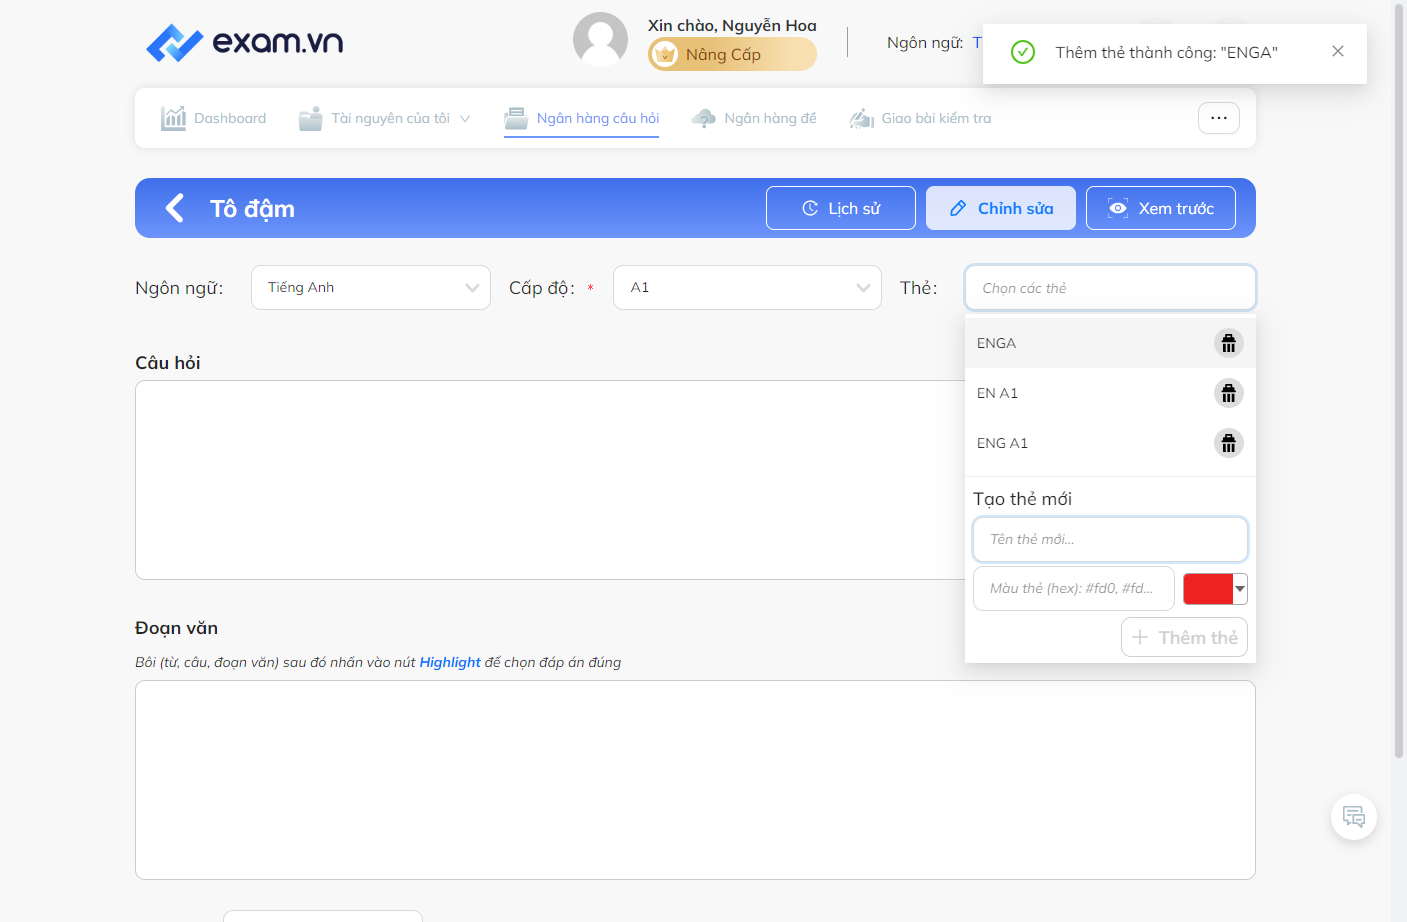This screenshot has width=1407, height=922.
Task: Switch to Ngân hàng câu hỏi tab
Action: point(582,118)
